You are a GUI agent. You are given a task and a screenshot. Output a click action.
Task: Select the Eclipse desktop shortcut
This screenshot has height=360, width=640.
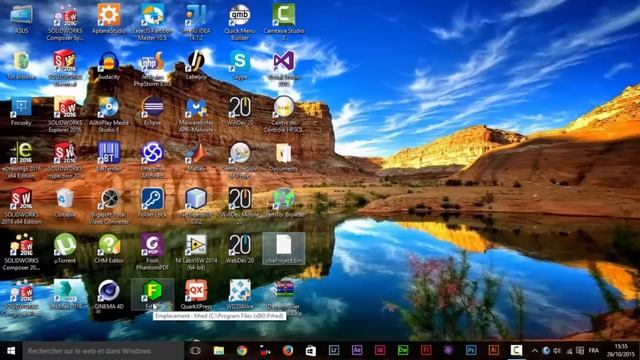point(152,111)
